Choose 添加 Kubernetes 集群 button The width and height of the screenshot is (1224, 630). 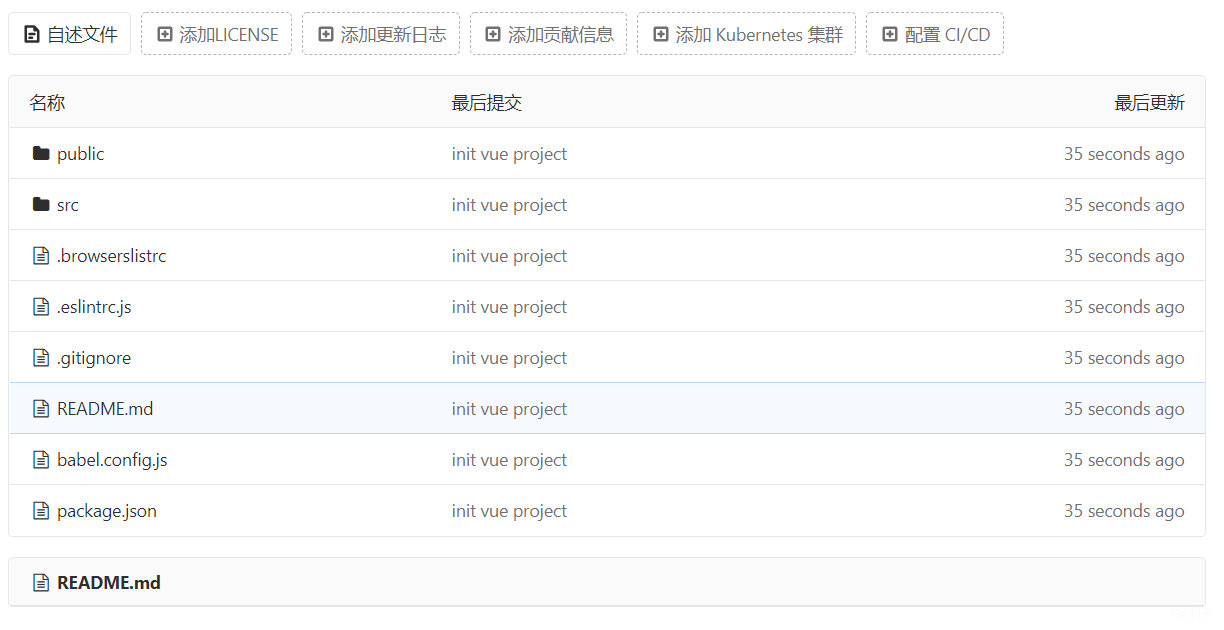[x=746, y=35]
